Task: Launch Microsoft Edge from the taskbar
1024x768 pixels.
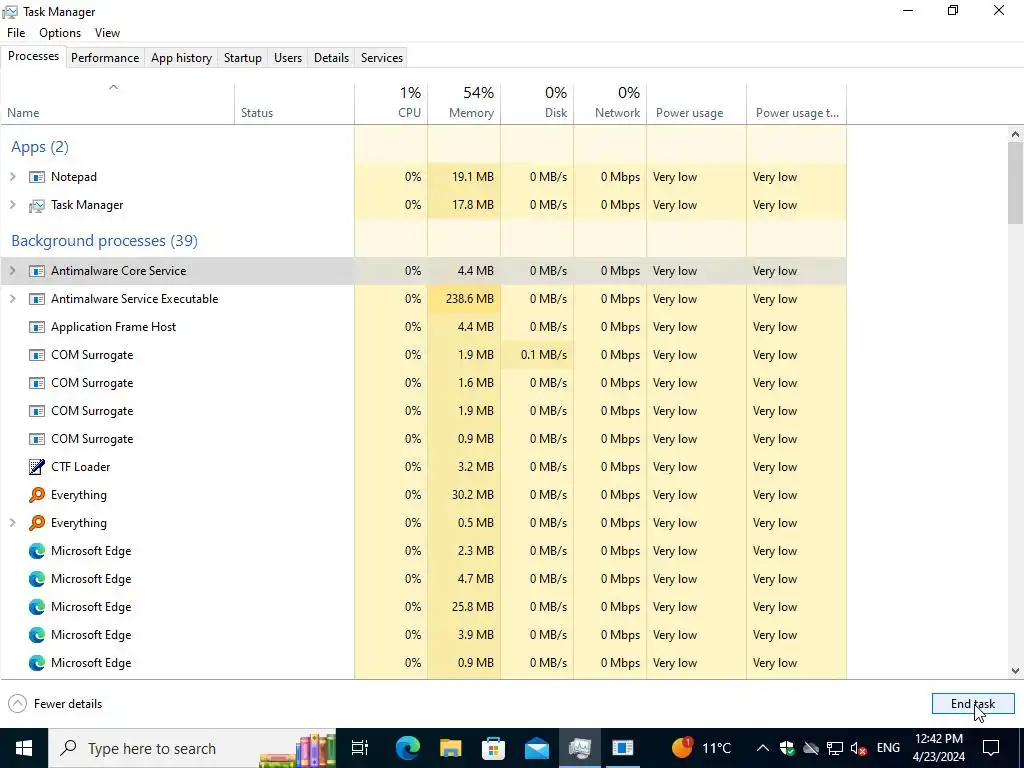Action: click(x=407, y=748)
